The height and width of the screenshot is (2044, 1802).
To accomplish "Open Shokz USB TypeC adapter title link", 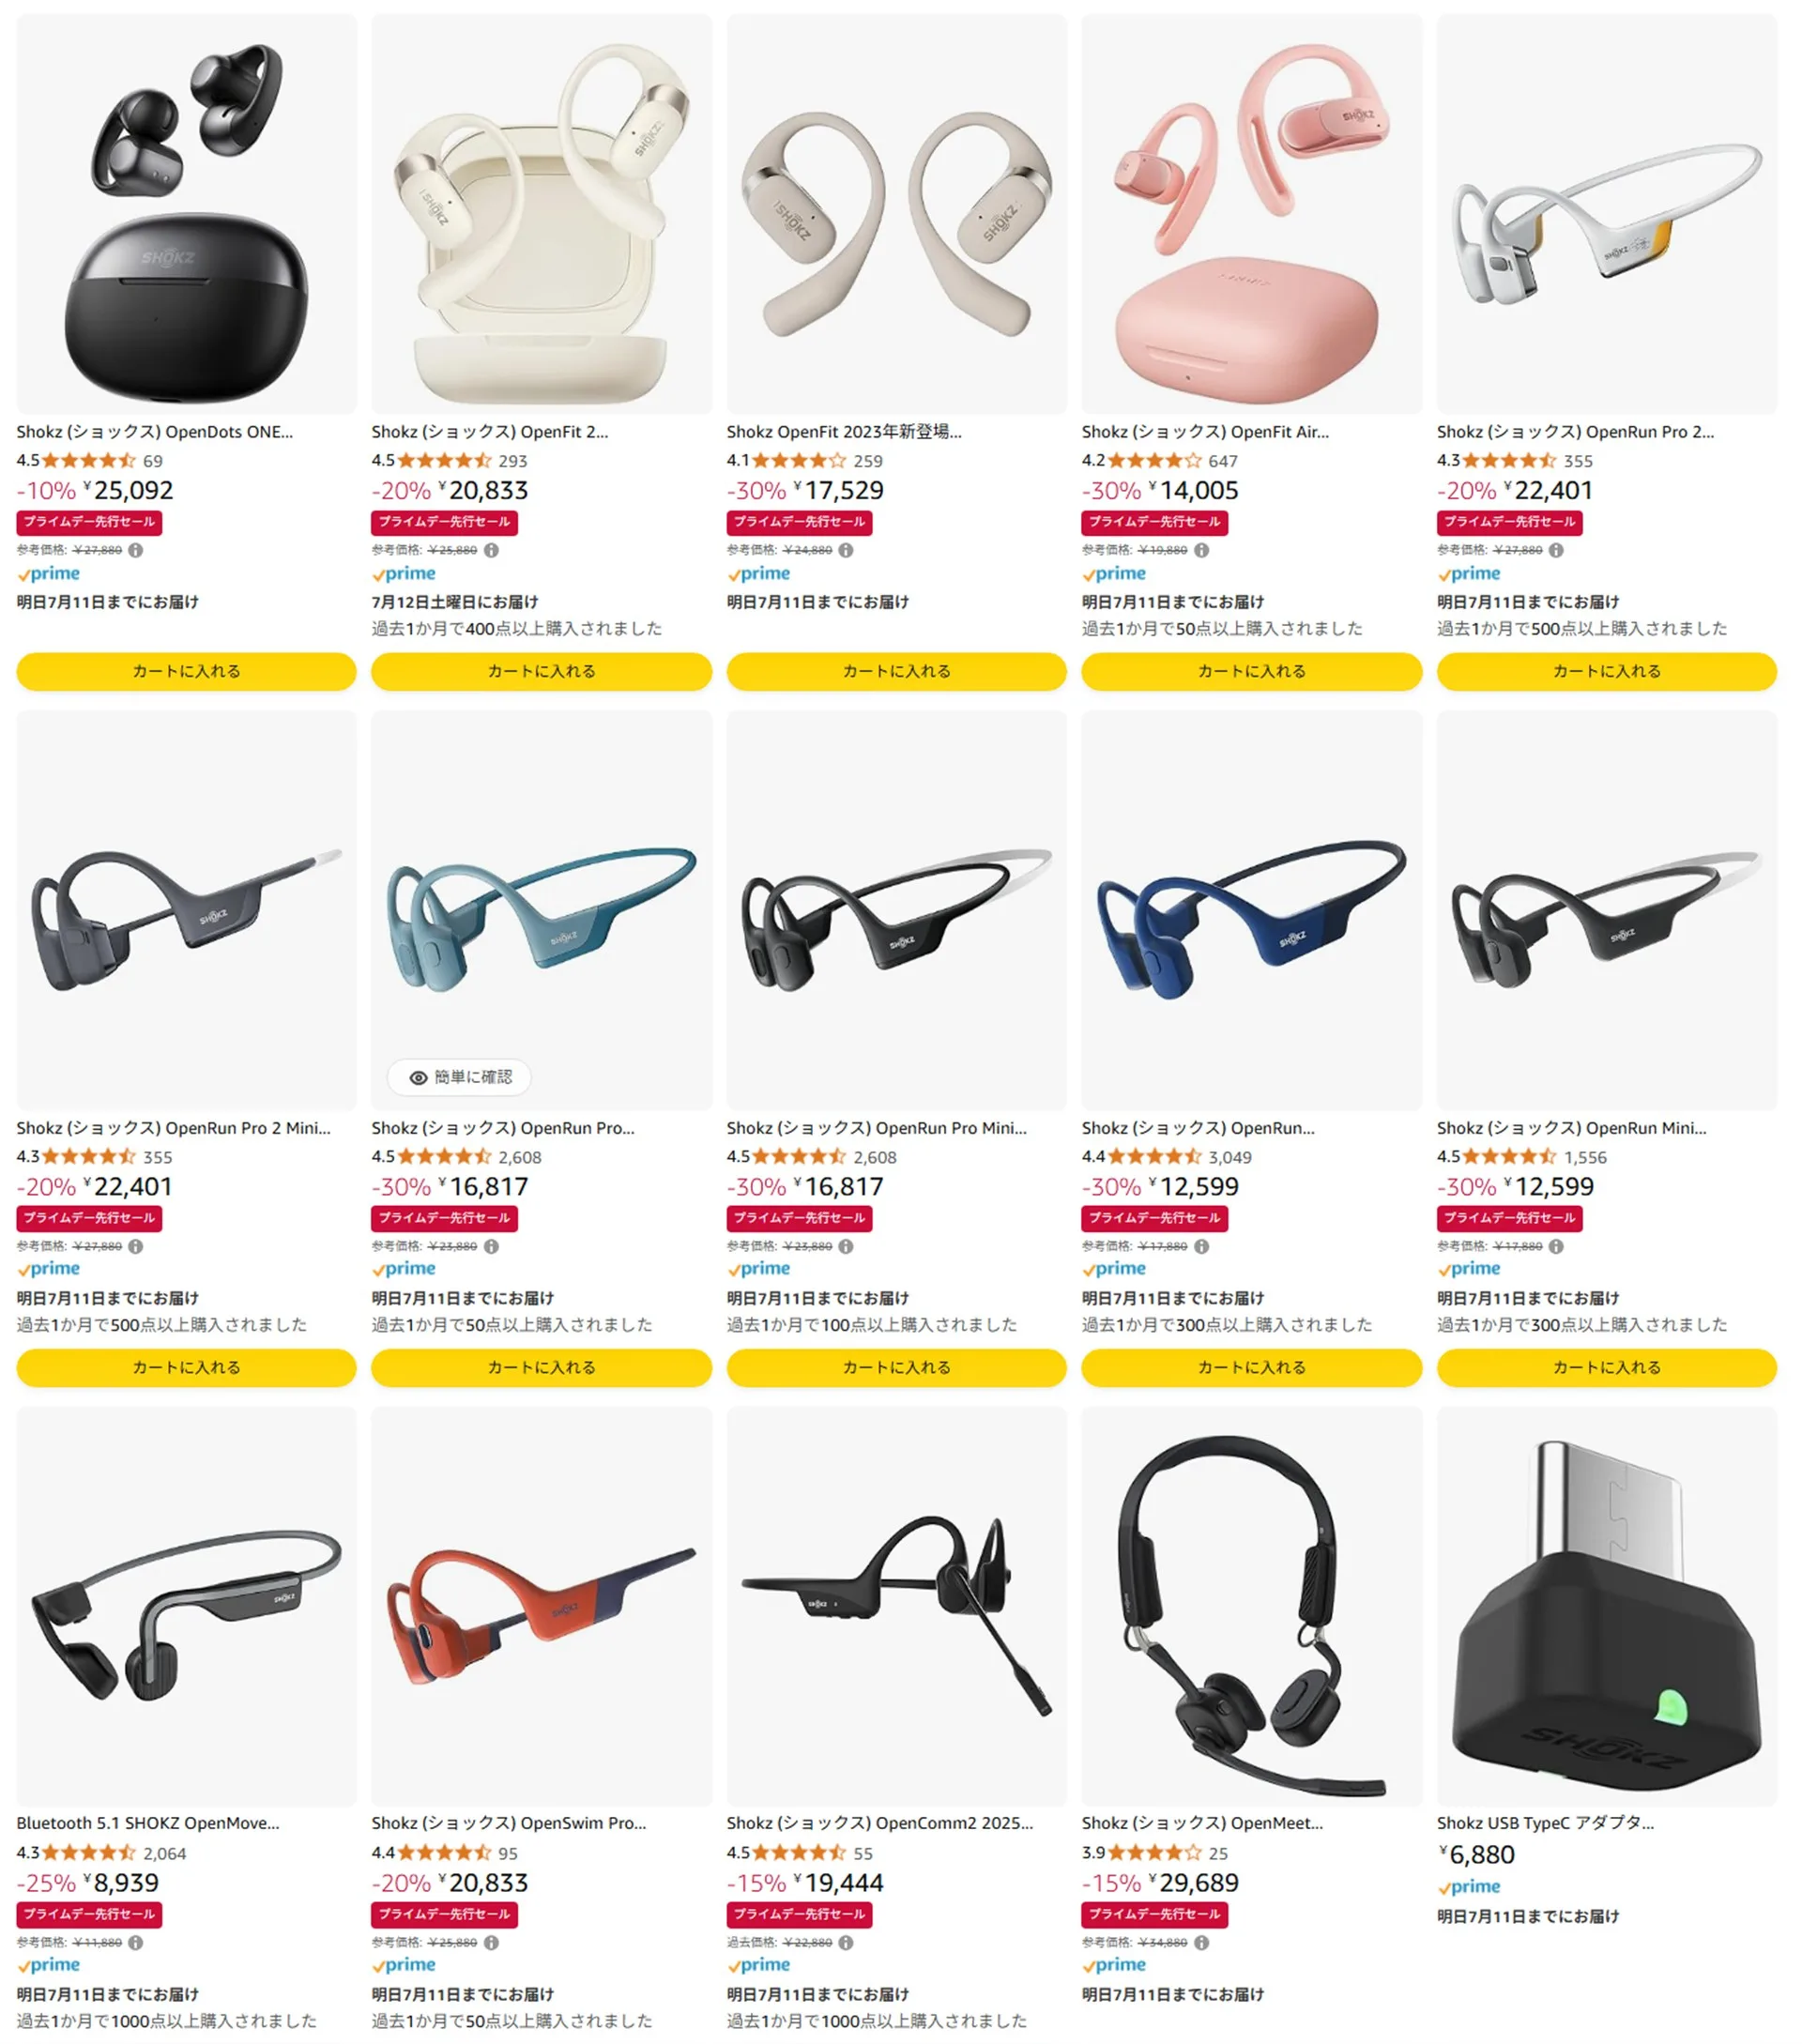I will pyautogui.click(x=1545, y=1823).
